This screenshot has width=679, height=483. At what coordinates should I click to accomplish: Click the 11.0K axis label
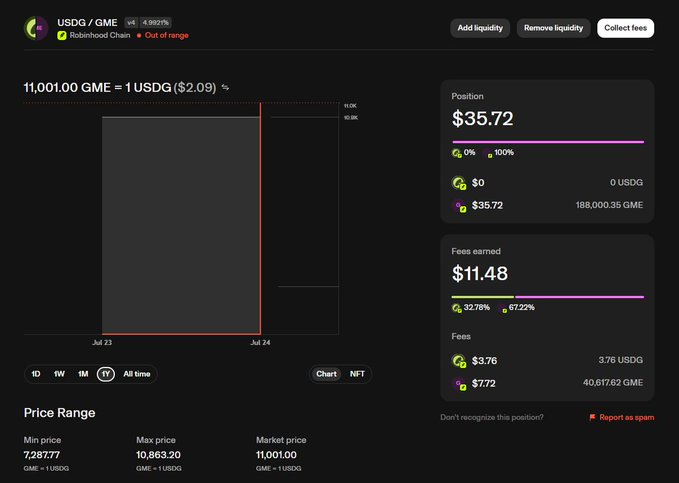click(x=350, y=106)
